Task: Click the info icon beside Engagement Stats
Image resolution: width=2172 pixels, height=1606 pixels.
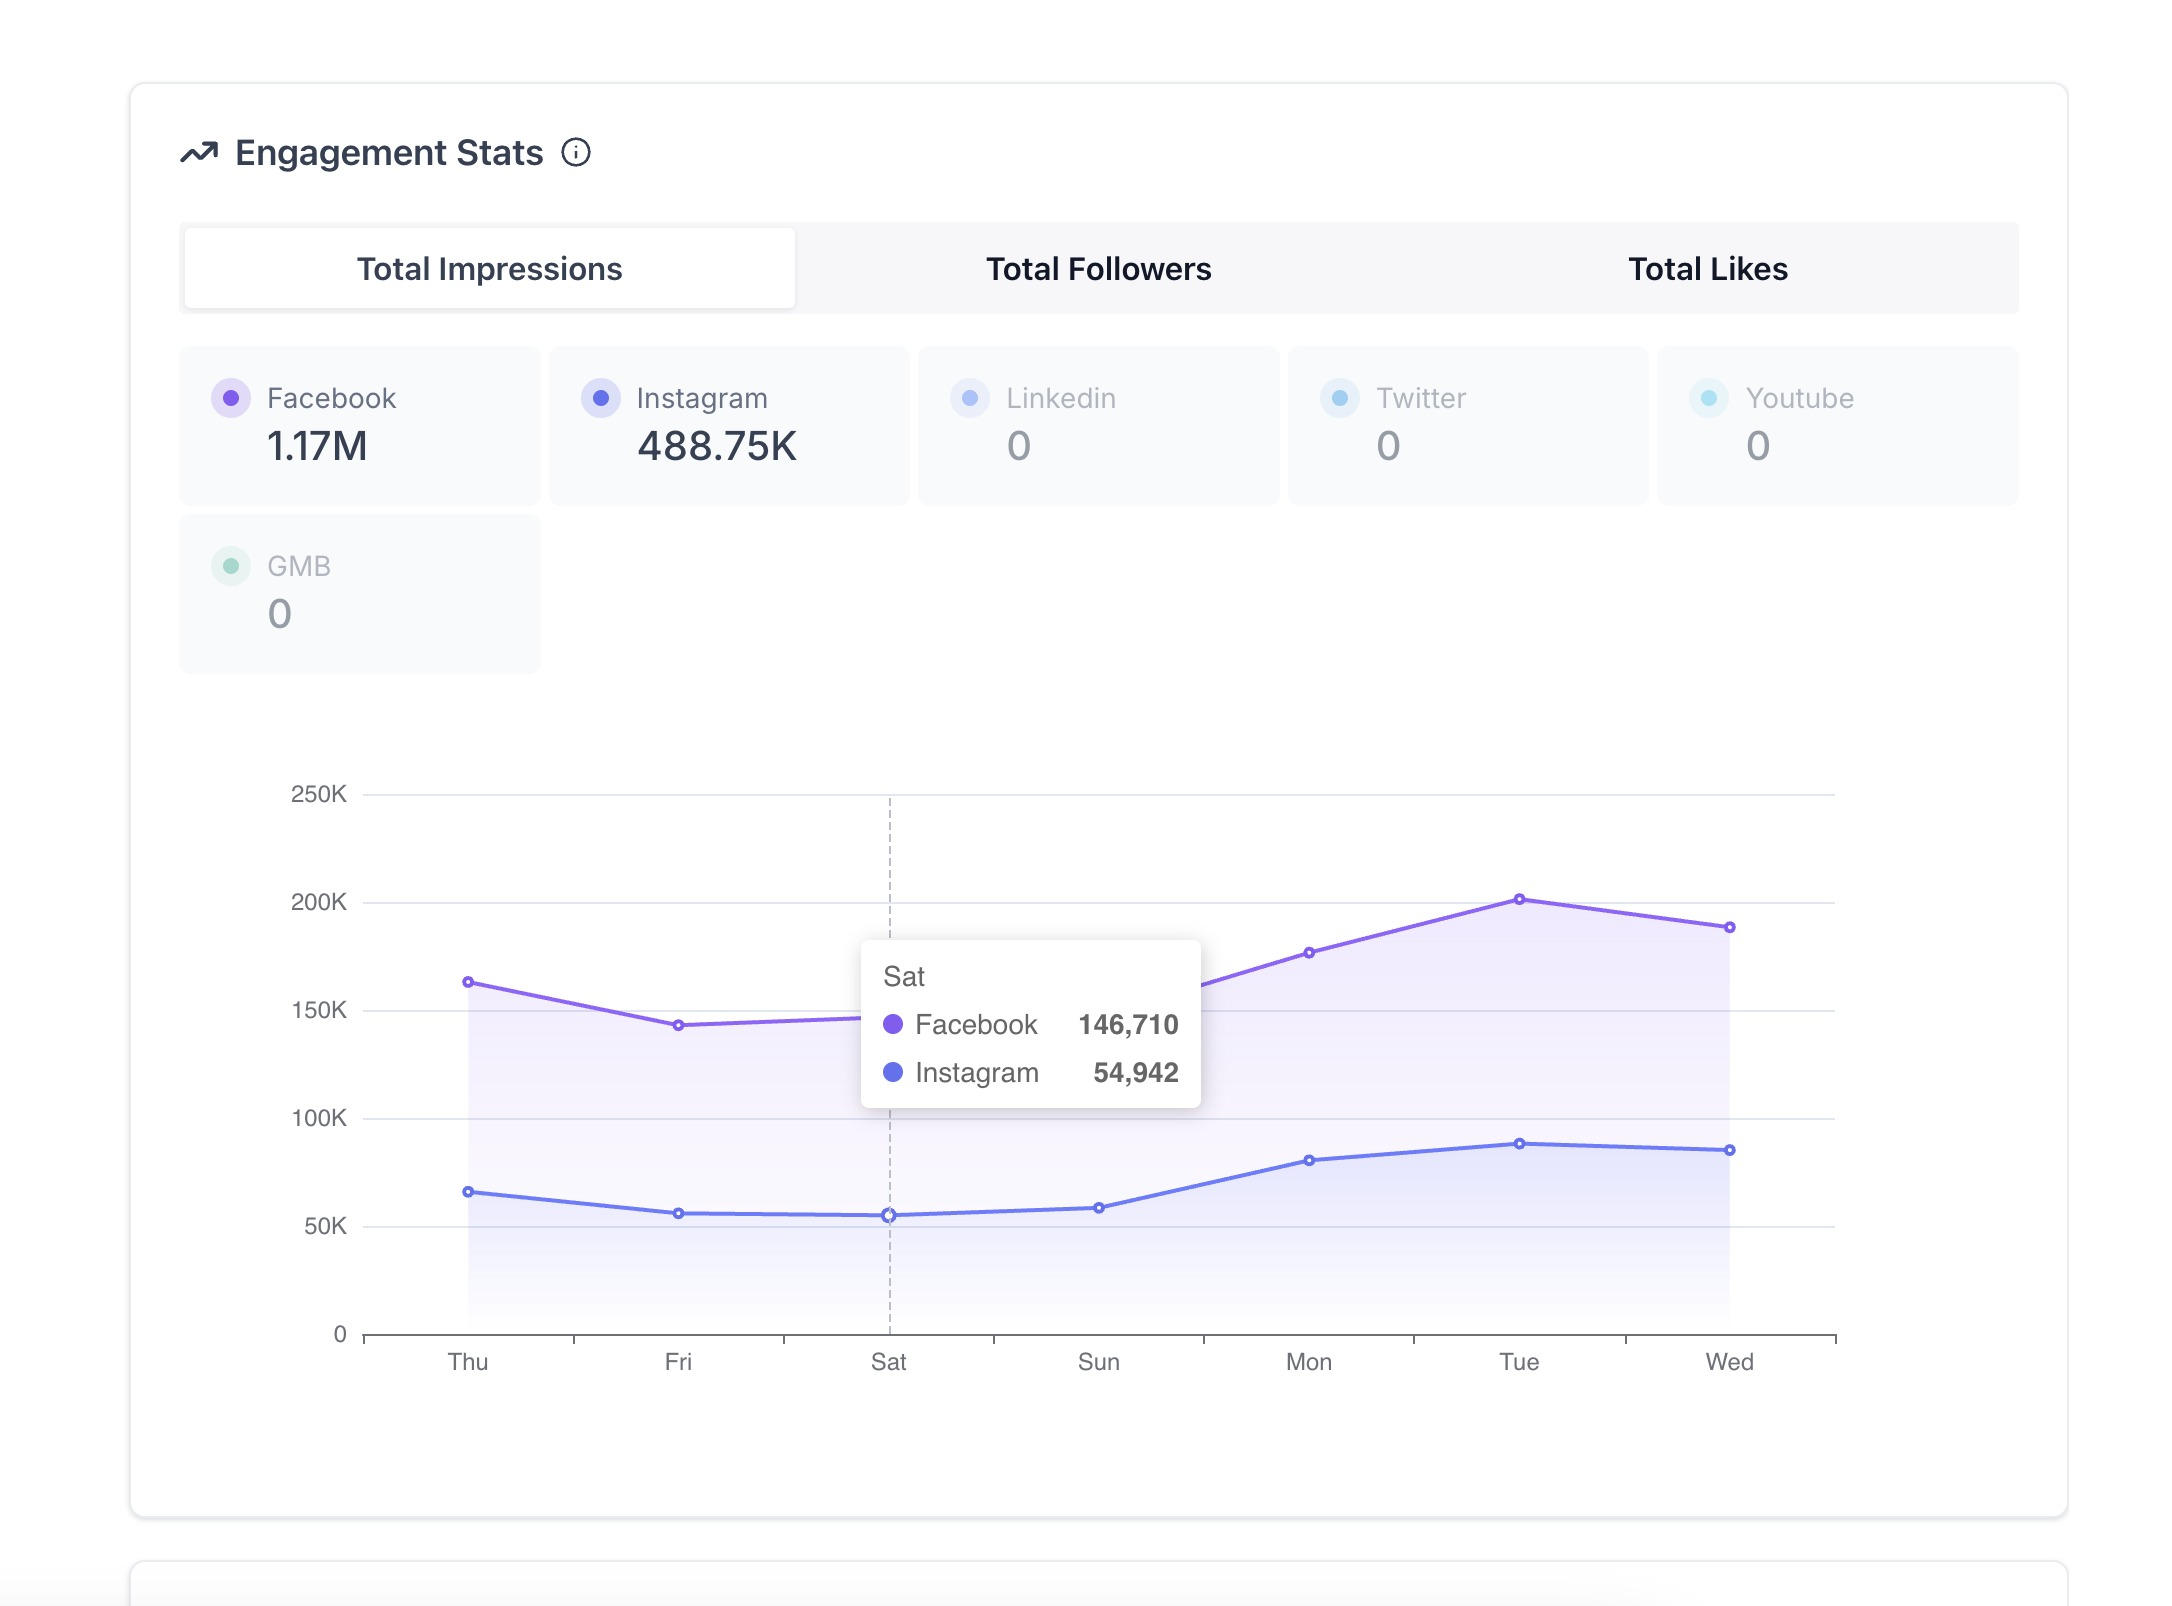Action: pos(576,153)
